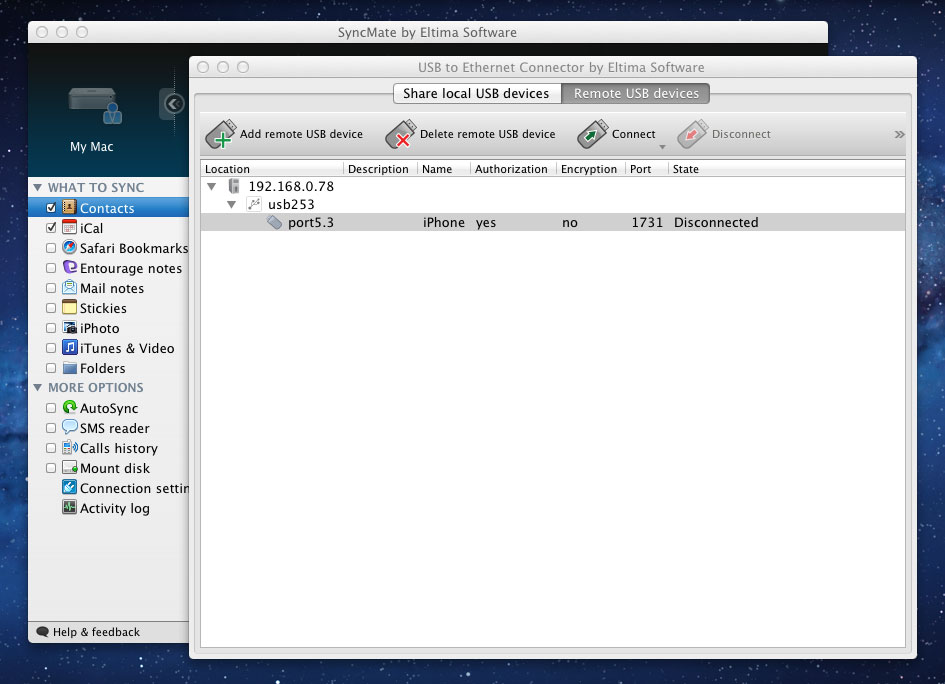Image resolution: width=945 pixels, height=684 pixels.
Task: Click the USB hub icon beside usb253
Action: point(254,204)
